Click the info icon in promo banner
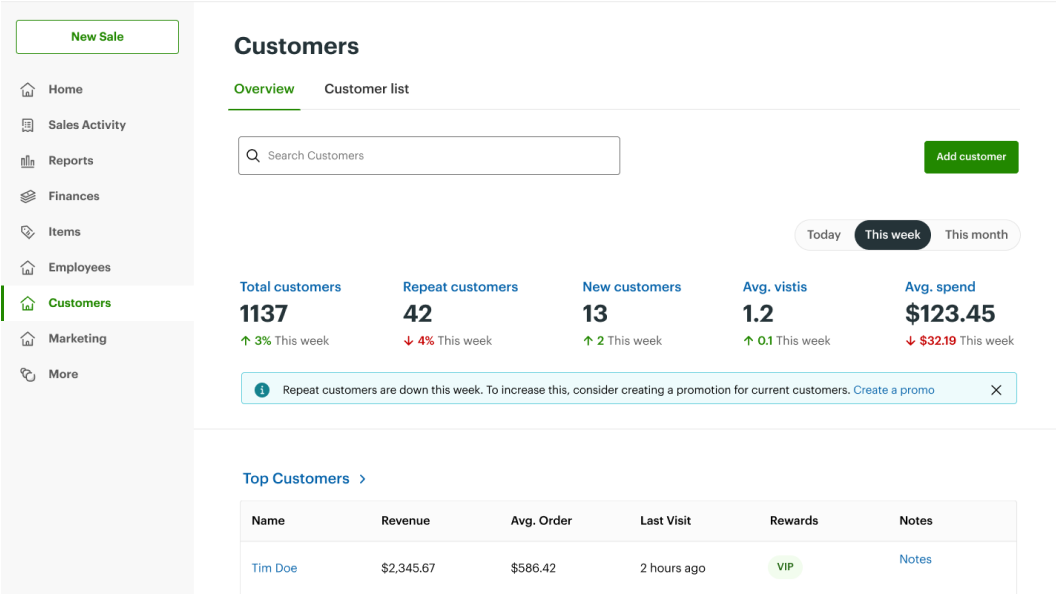Viewport: 1056px width, 594px height. (262, 390)
